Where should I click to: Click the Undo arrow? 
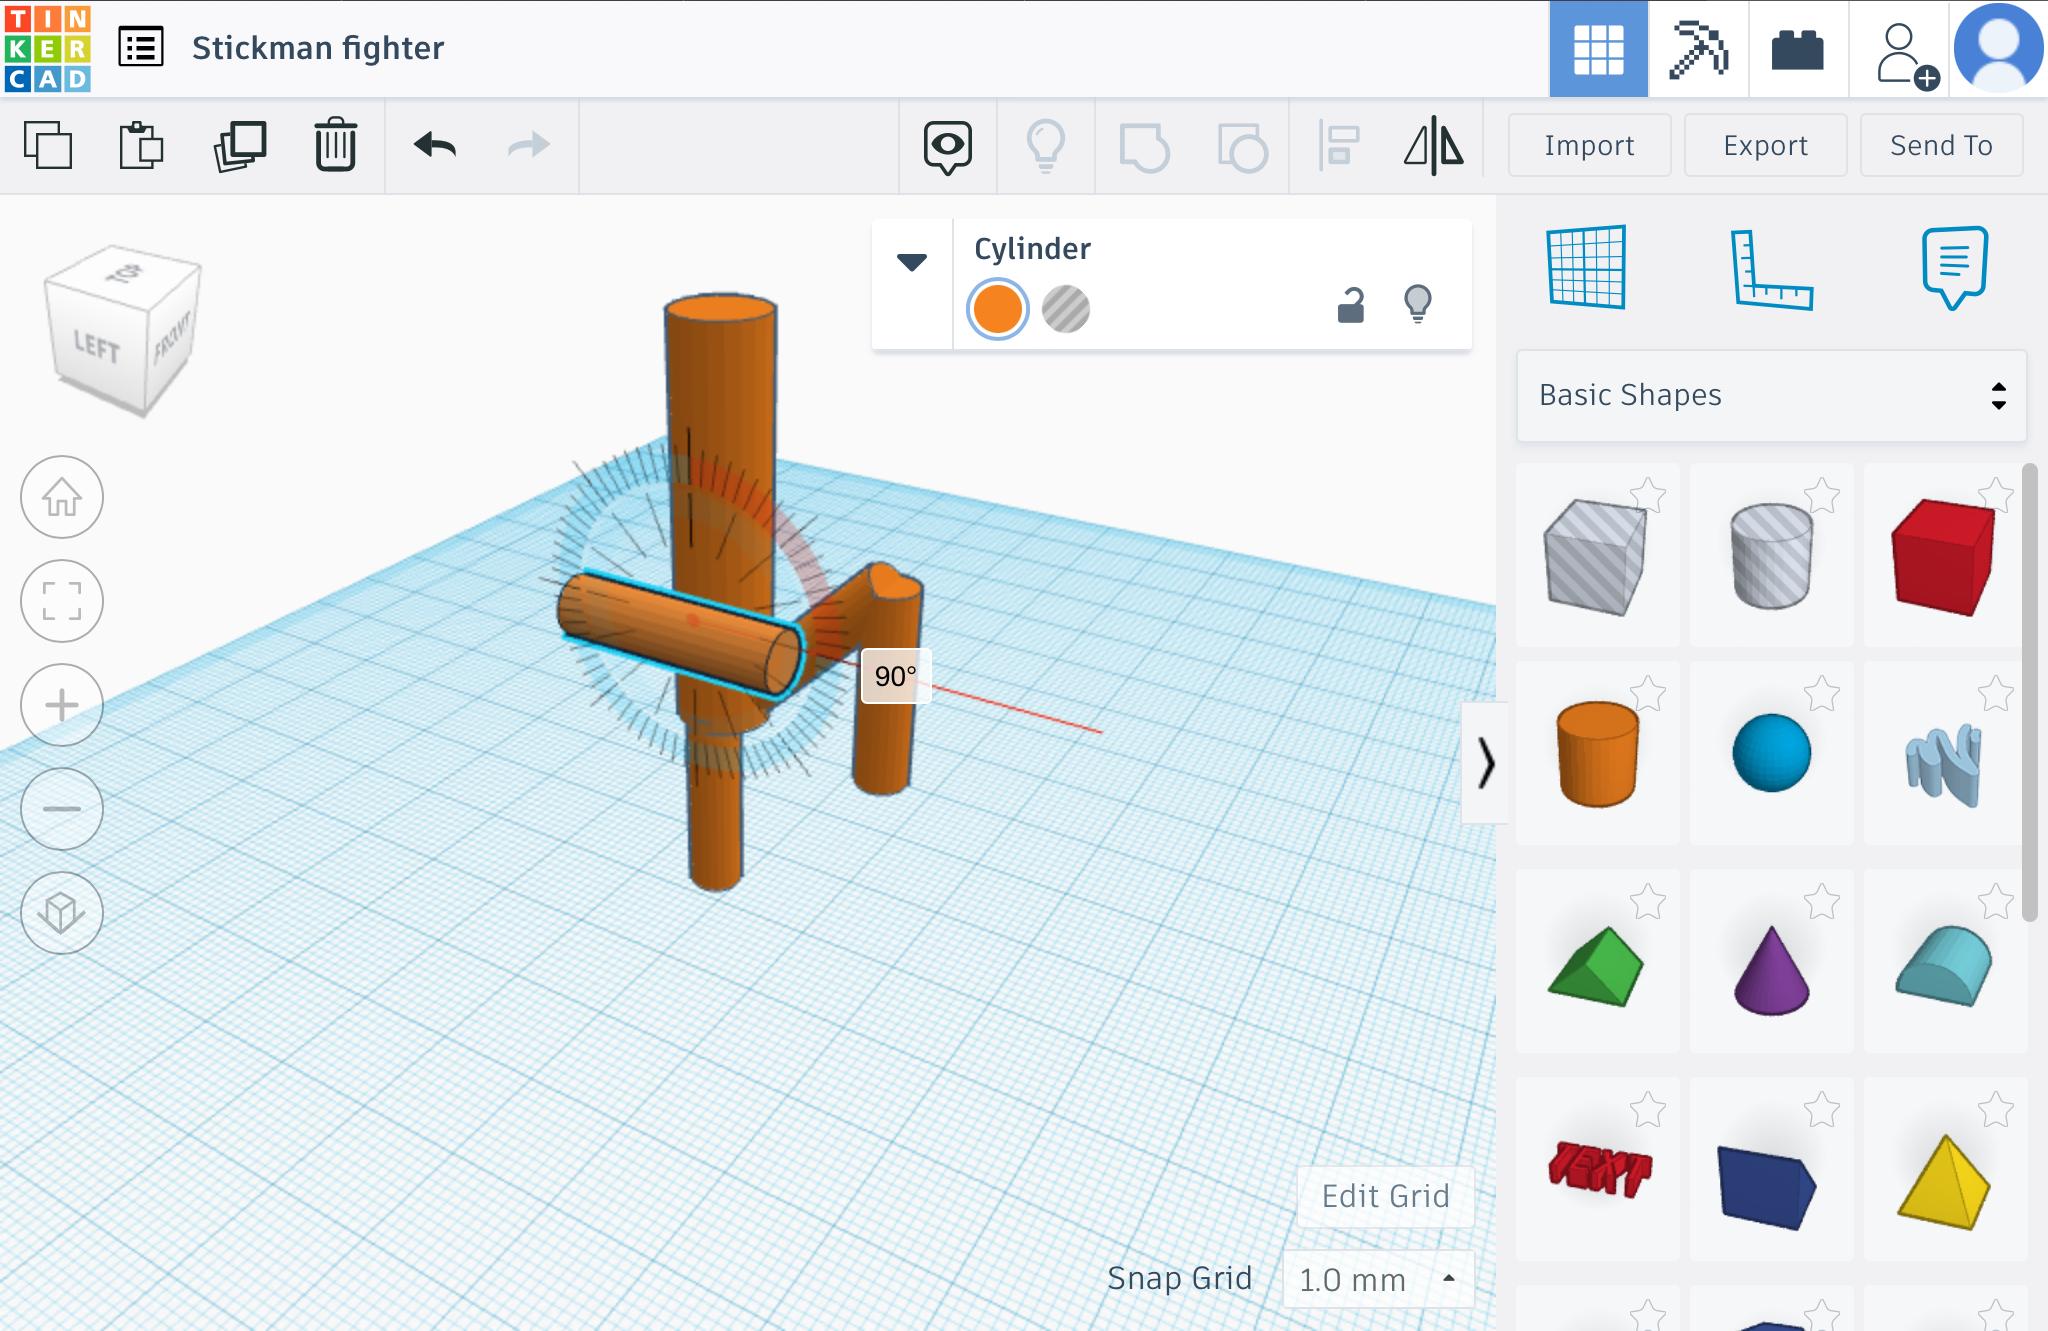pos(435,146)
